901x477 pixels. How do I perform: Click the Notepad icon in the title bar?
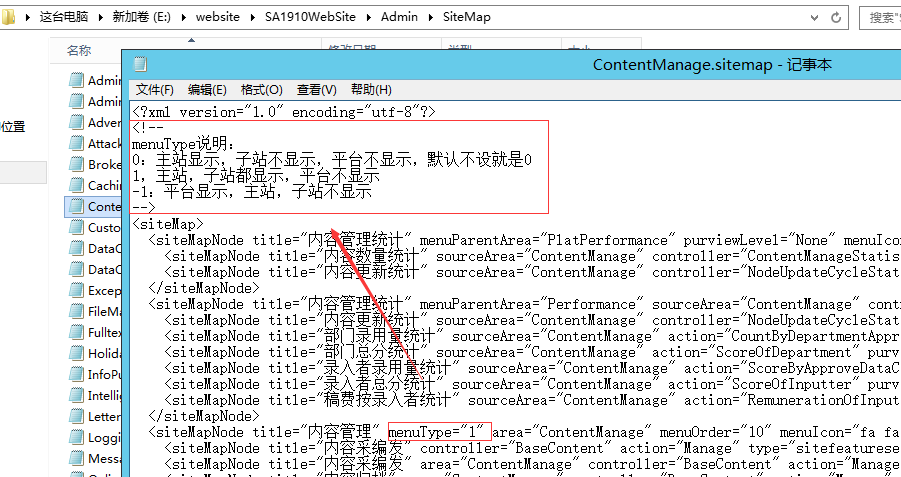coord(140,65)
